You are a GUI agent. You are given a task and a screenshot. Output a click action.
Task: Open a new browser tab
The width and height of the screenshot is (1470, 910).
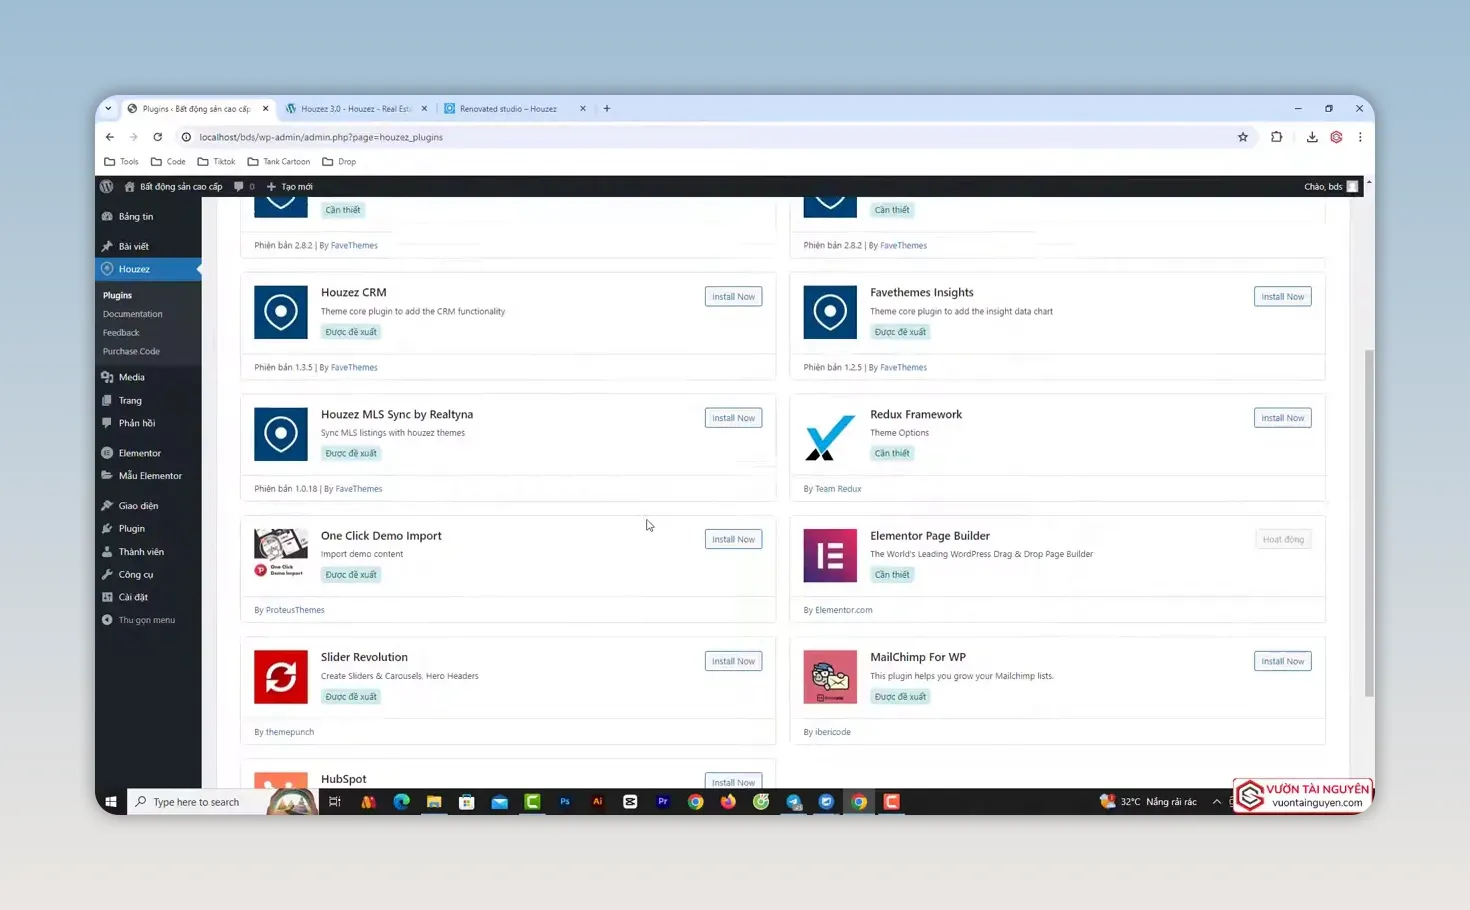pos(607,108)
